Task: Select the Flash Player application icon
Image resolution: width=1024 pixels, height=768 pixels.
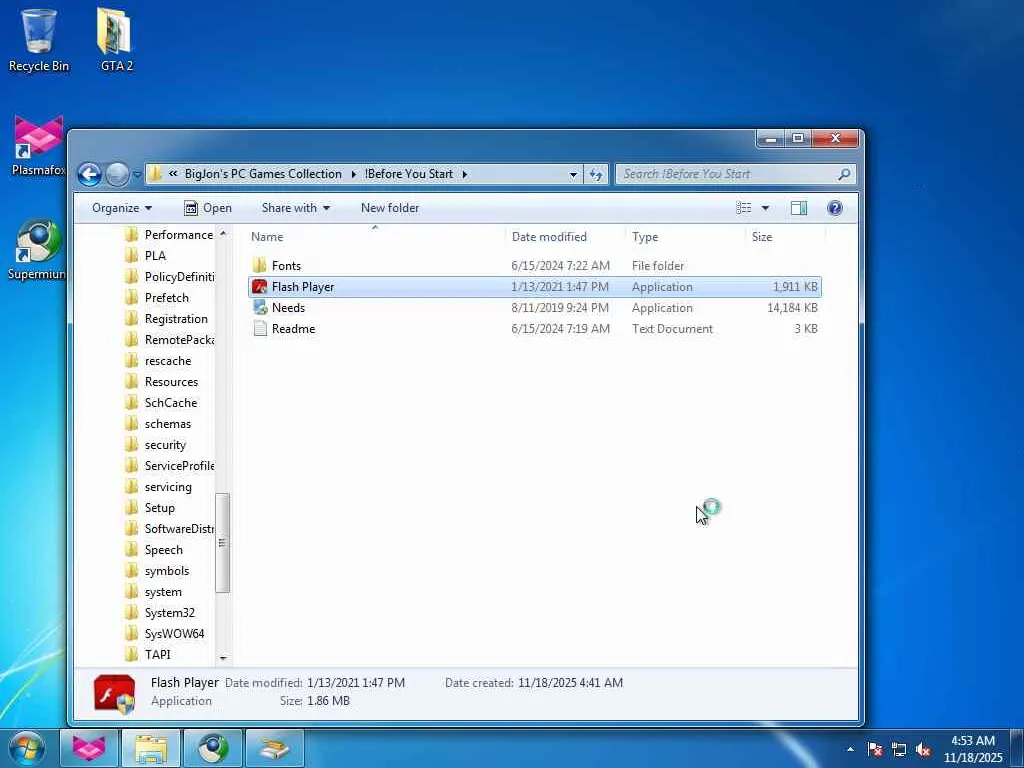Action: click(x=260, y=287)
